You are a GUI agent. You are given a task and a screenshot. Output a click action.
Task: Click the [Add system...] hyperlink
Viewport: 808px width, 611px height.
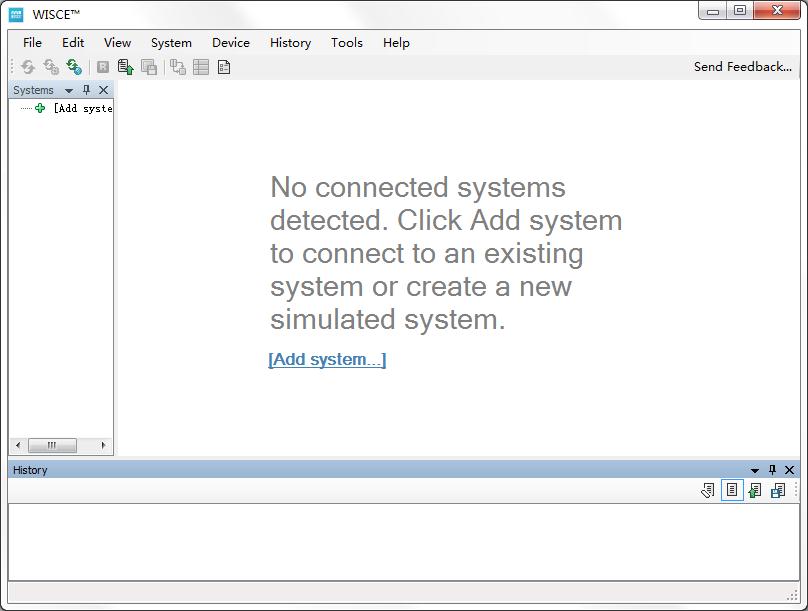click(x=327, y=360)
